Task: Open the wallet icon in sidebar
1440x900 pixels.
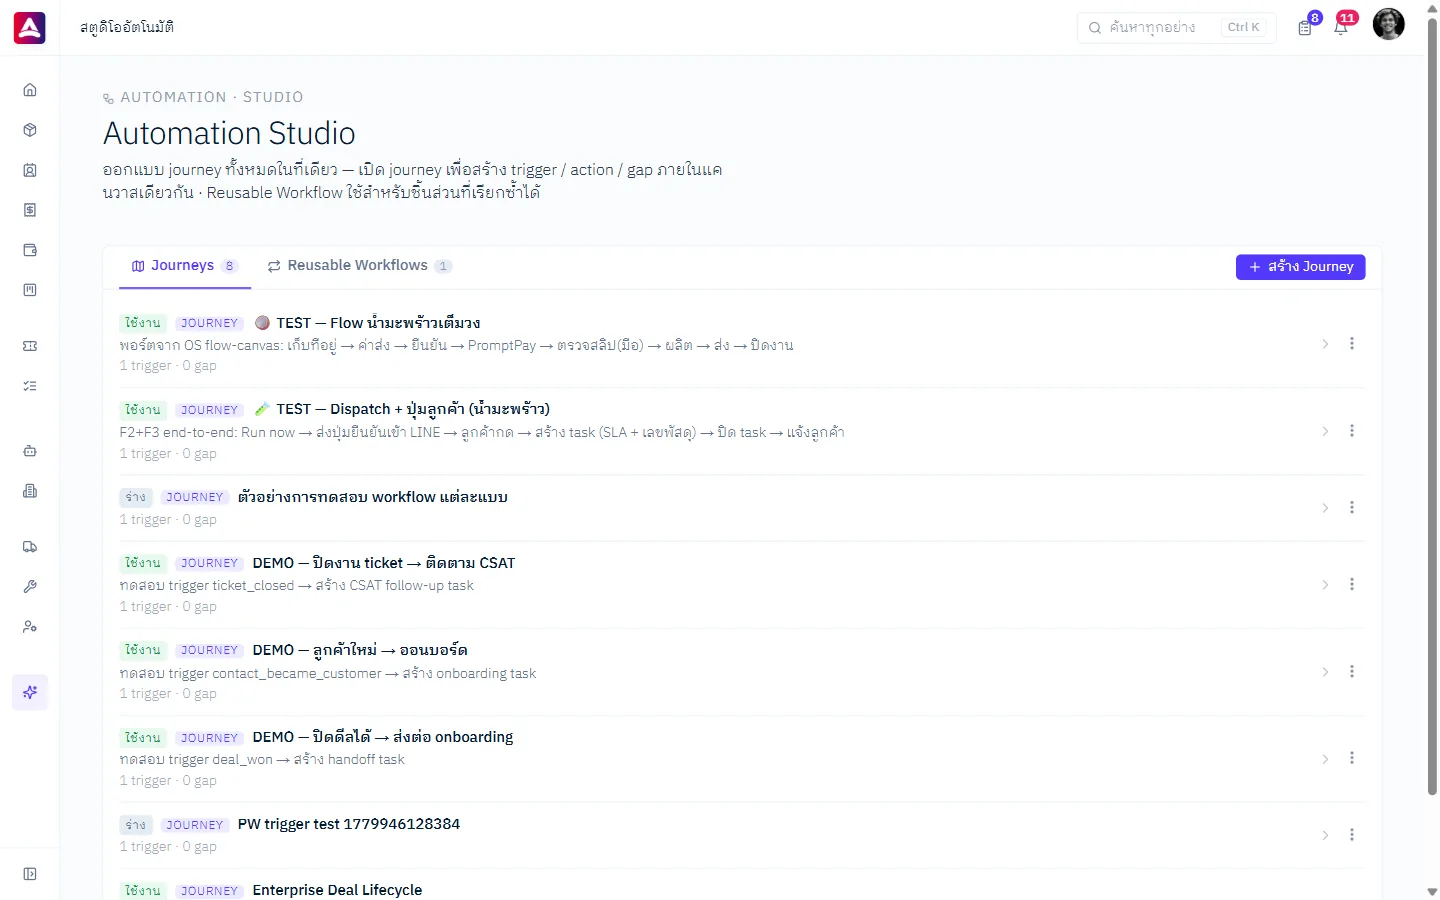Action: coord(30,250)
